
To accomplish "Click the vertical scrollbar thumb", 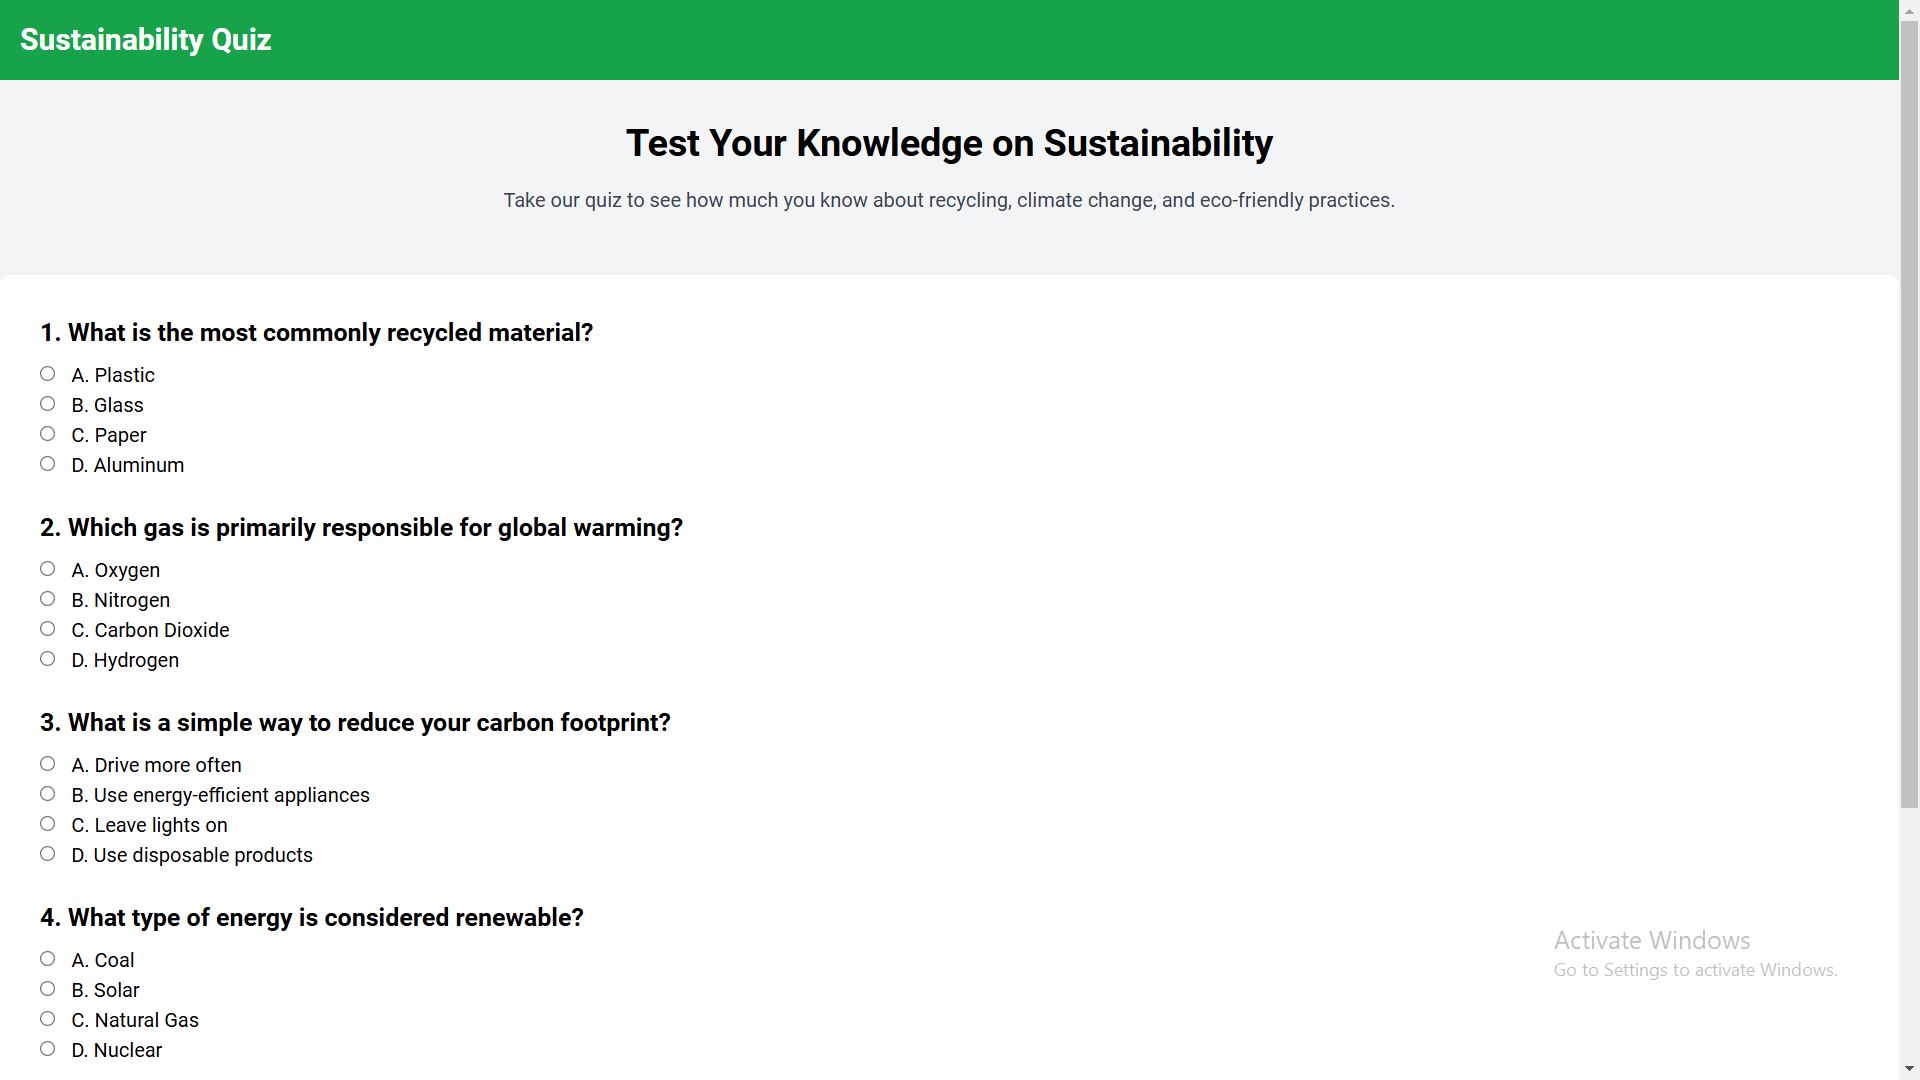I will (x=1909, y=415).
